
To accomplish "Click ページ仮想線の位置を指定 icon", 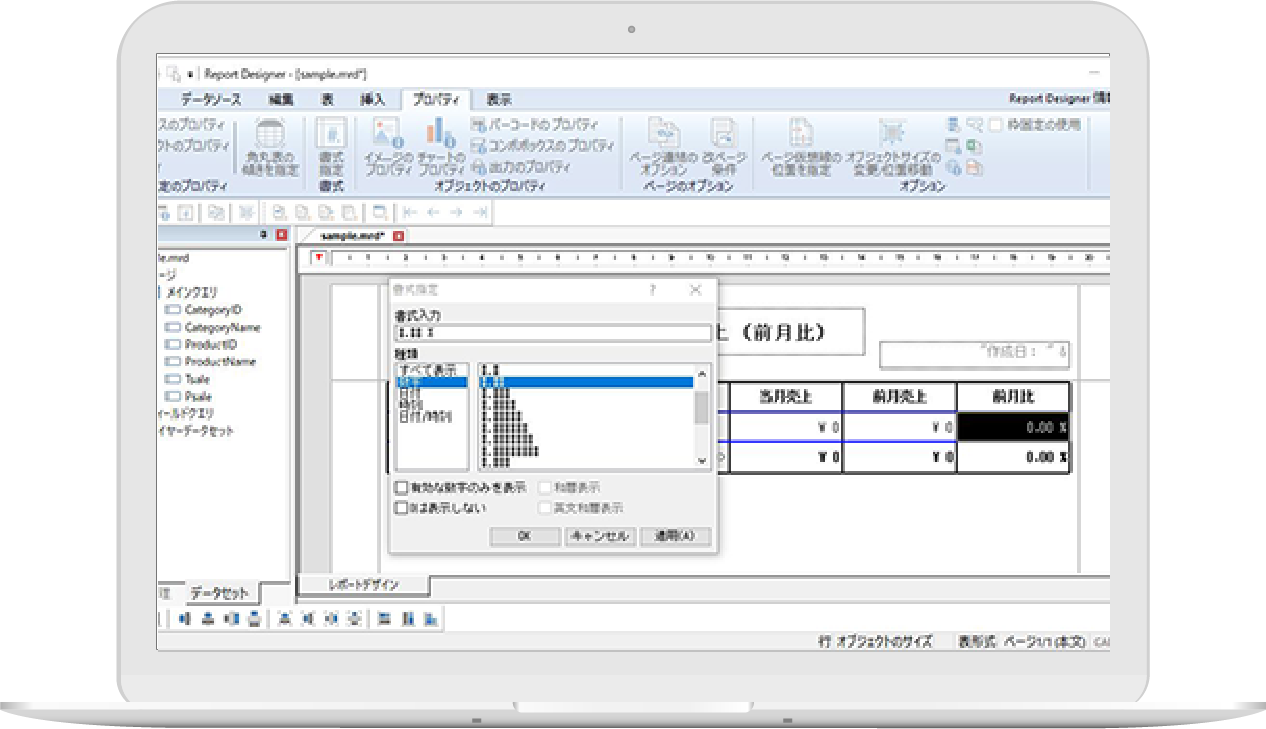I will point(798,134).
